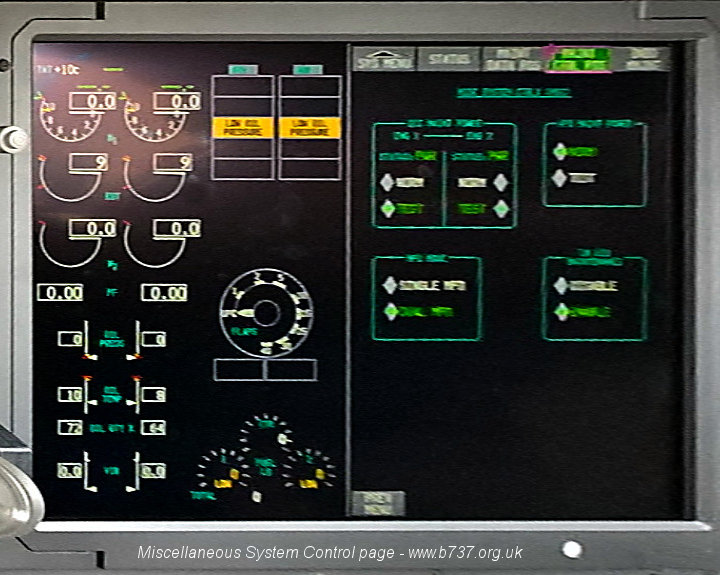
Task: Click the left EGT arc gauge
Action: (x=70, y=175)
